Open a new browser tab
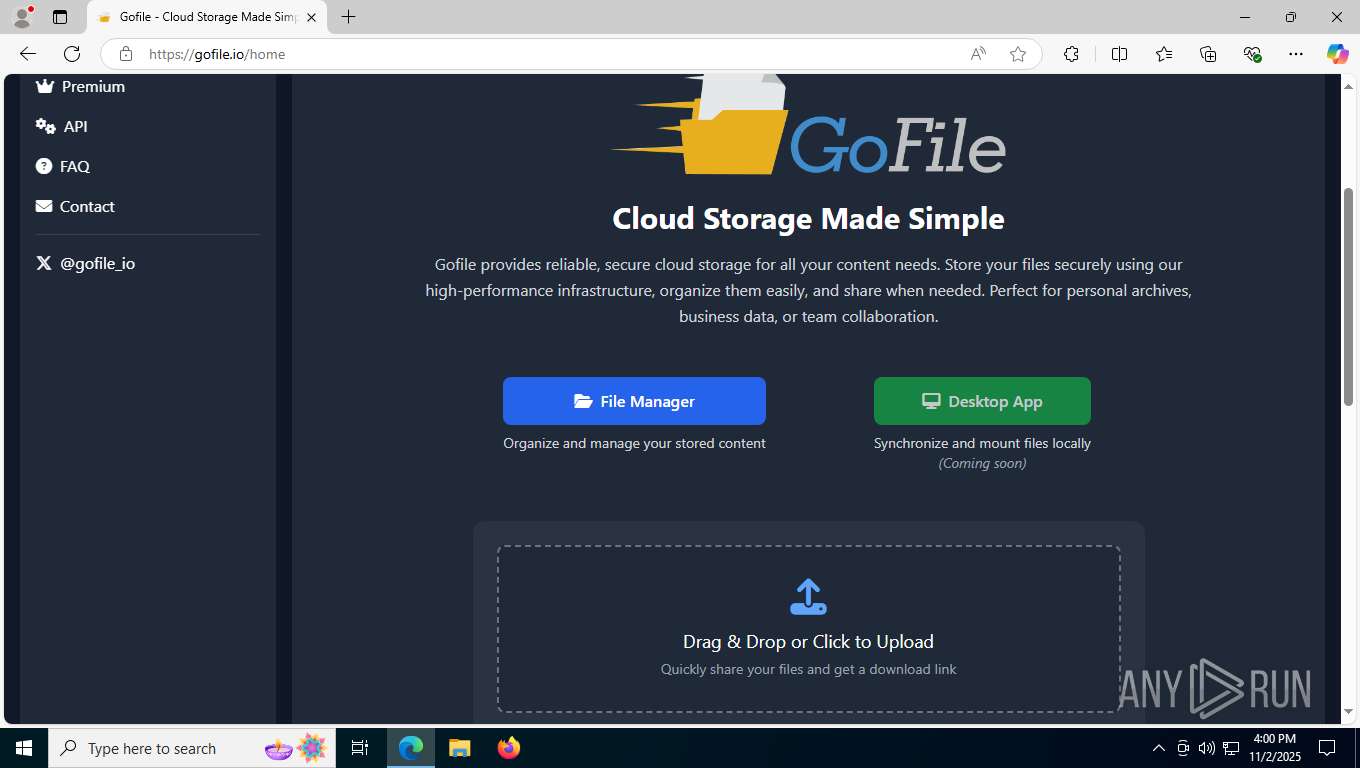This screenshot has width=1360, height=768. [x=348, y=17]
